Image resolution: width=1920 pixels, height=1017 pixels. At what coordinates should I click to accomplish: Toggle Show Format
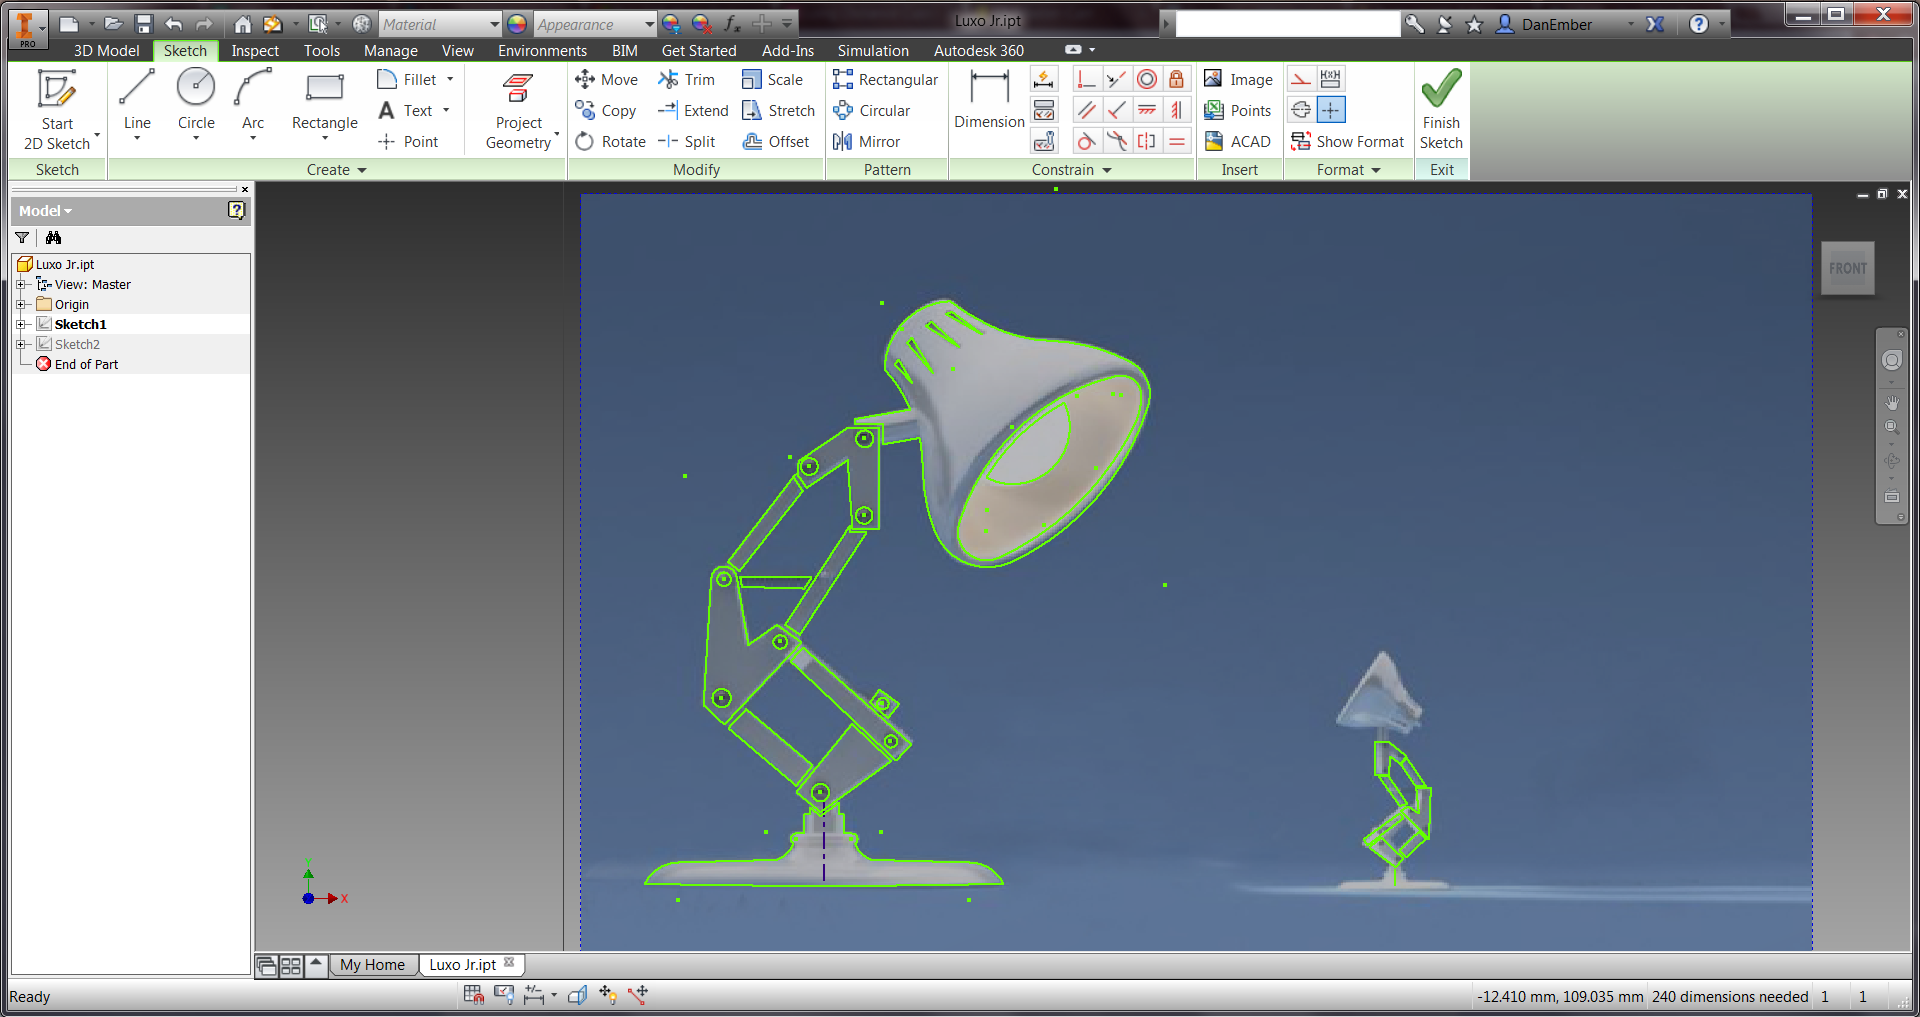click(1347, 141)
